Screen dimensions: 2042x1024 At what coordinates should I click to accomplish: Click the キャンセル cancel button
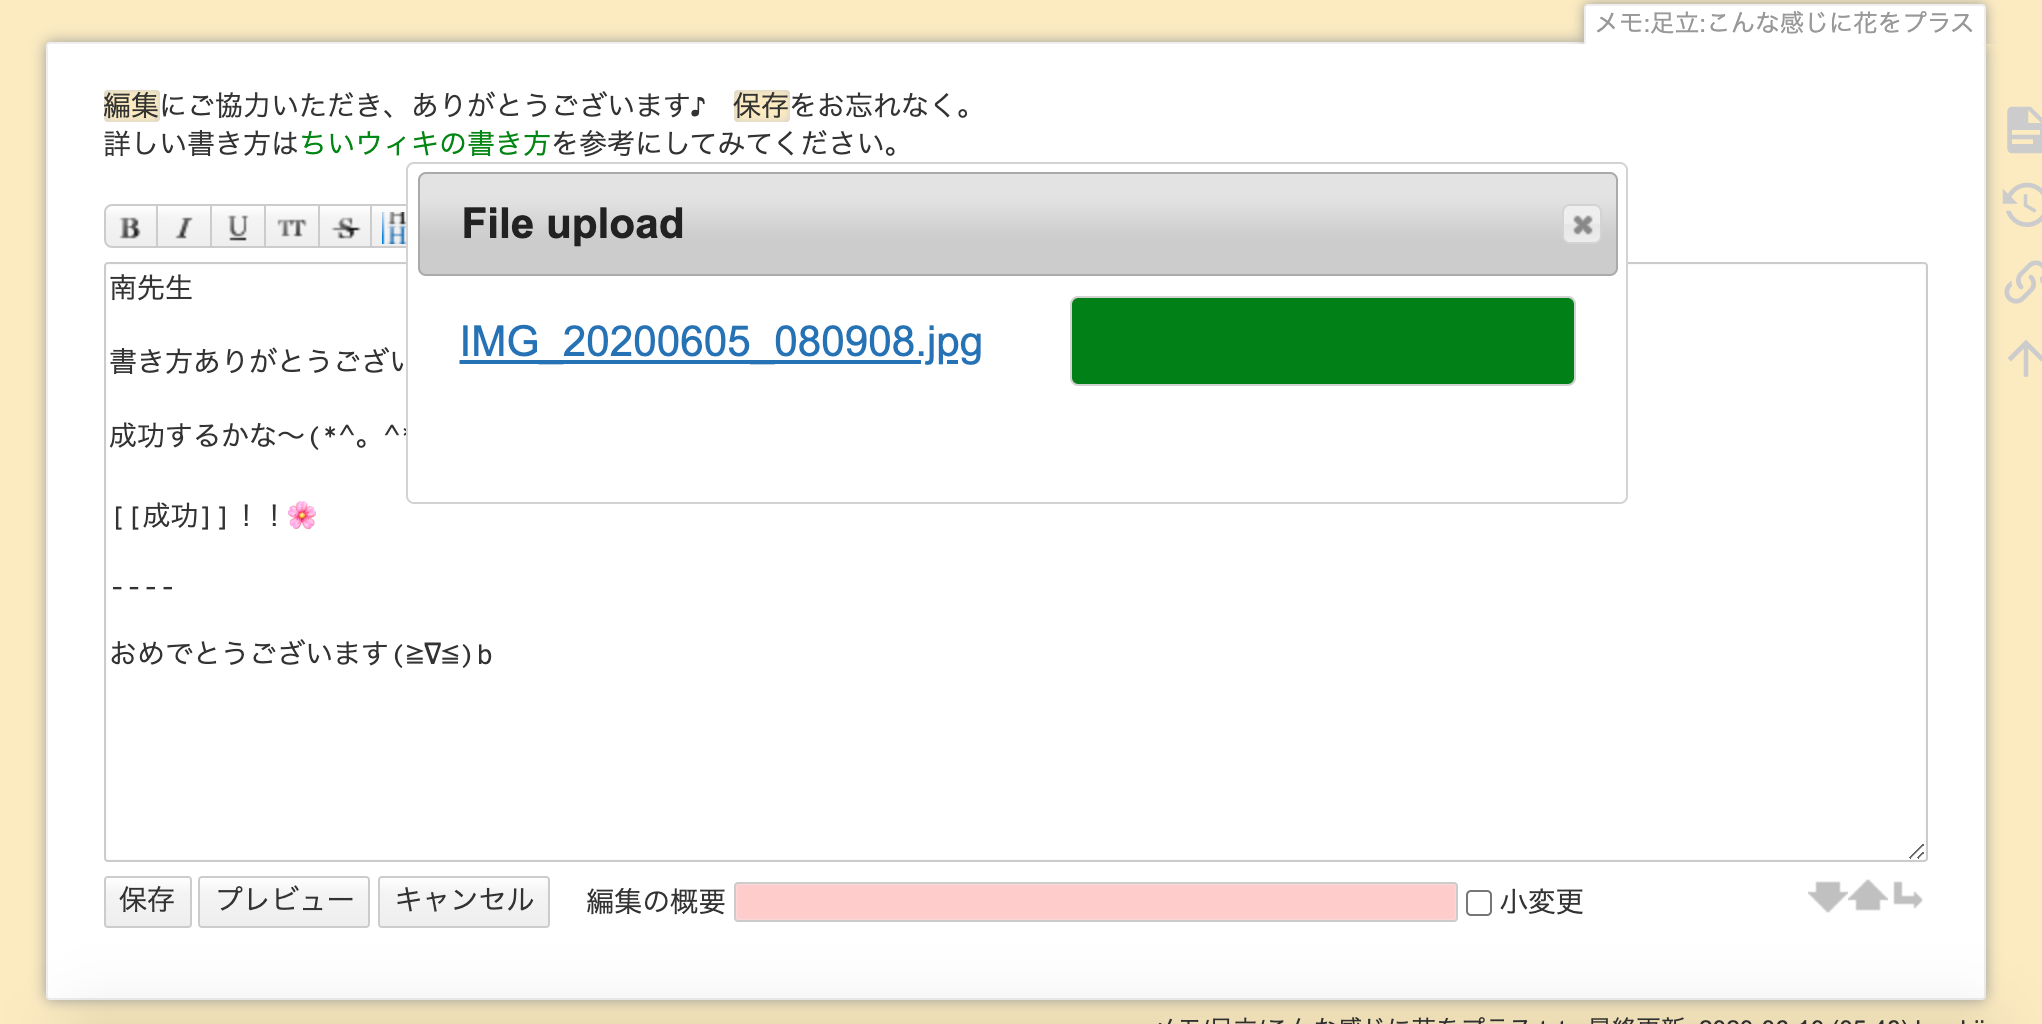tap(464, 901)
